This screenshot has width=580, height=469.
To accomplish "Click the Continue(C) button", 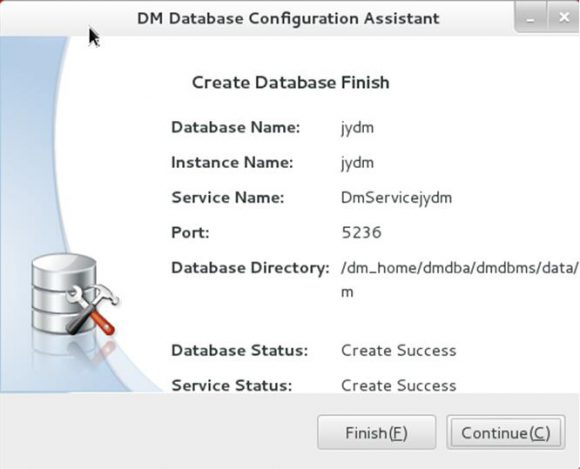I will [x=506, y=432].
